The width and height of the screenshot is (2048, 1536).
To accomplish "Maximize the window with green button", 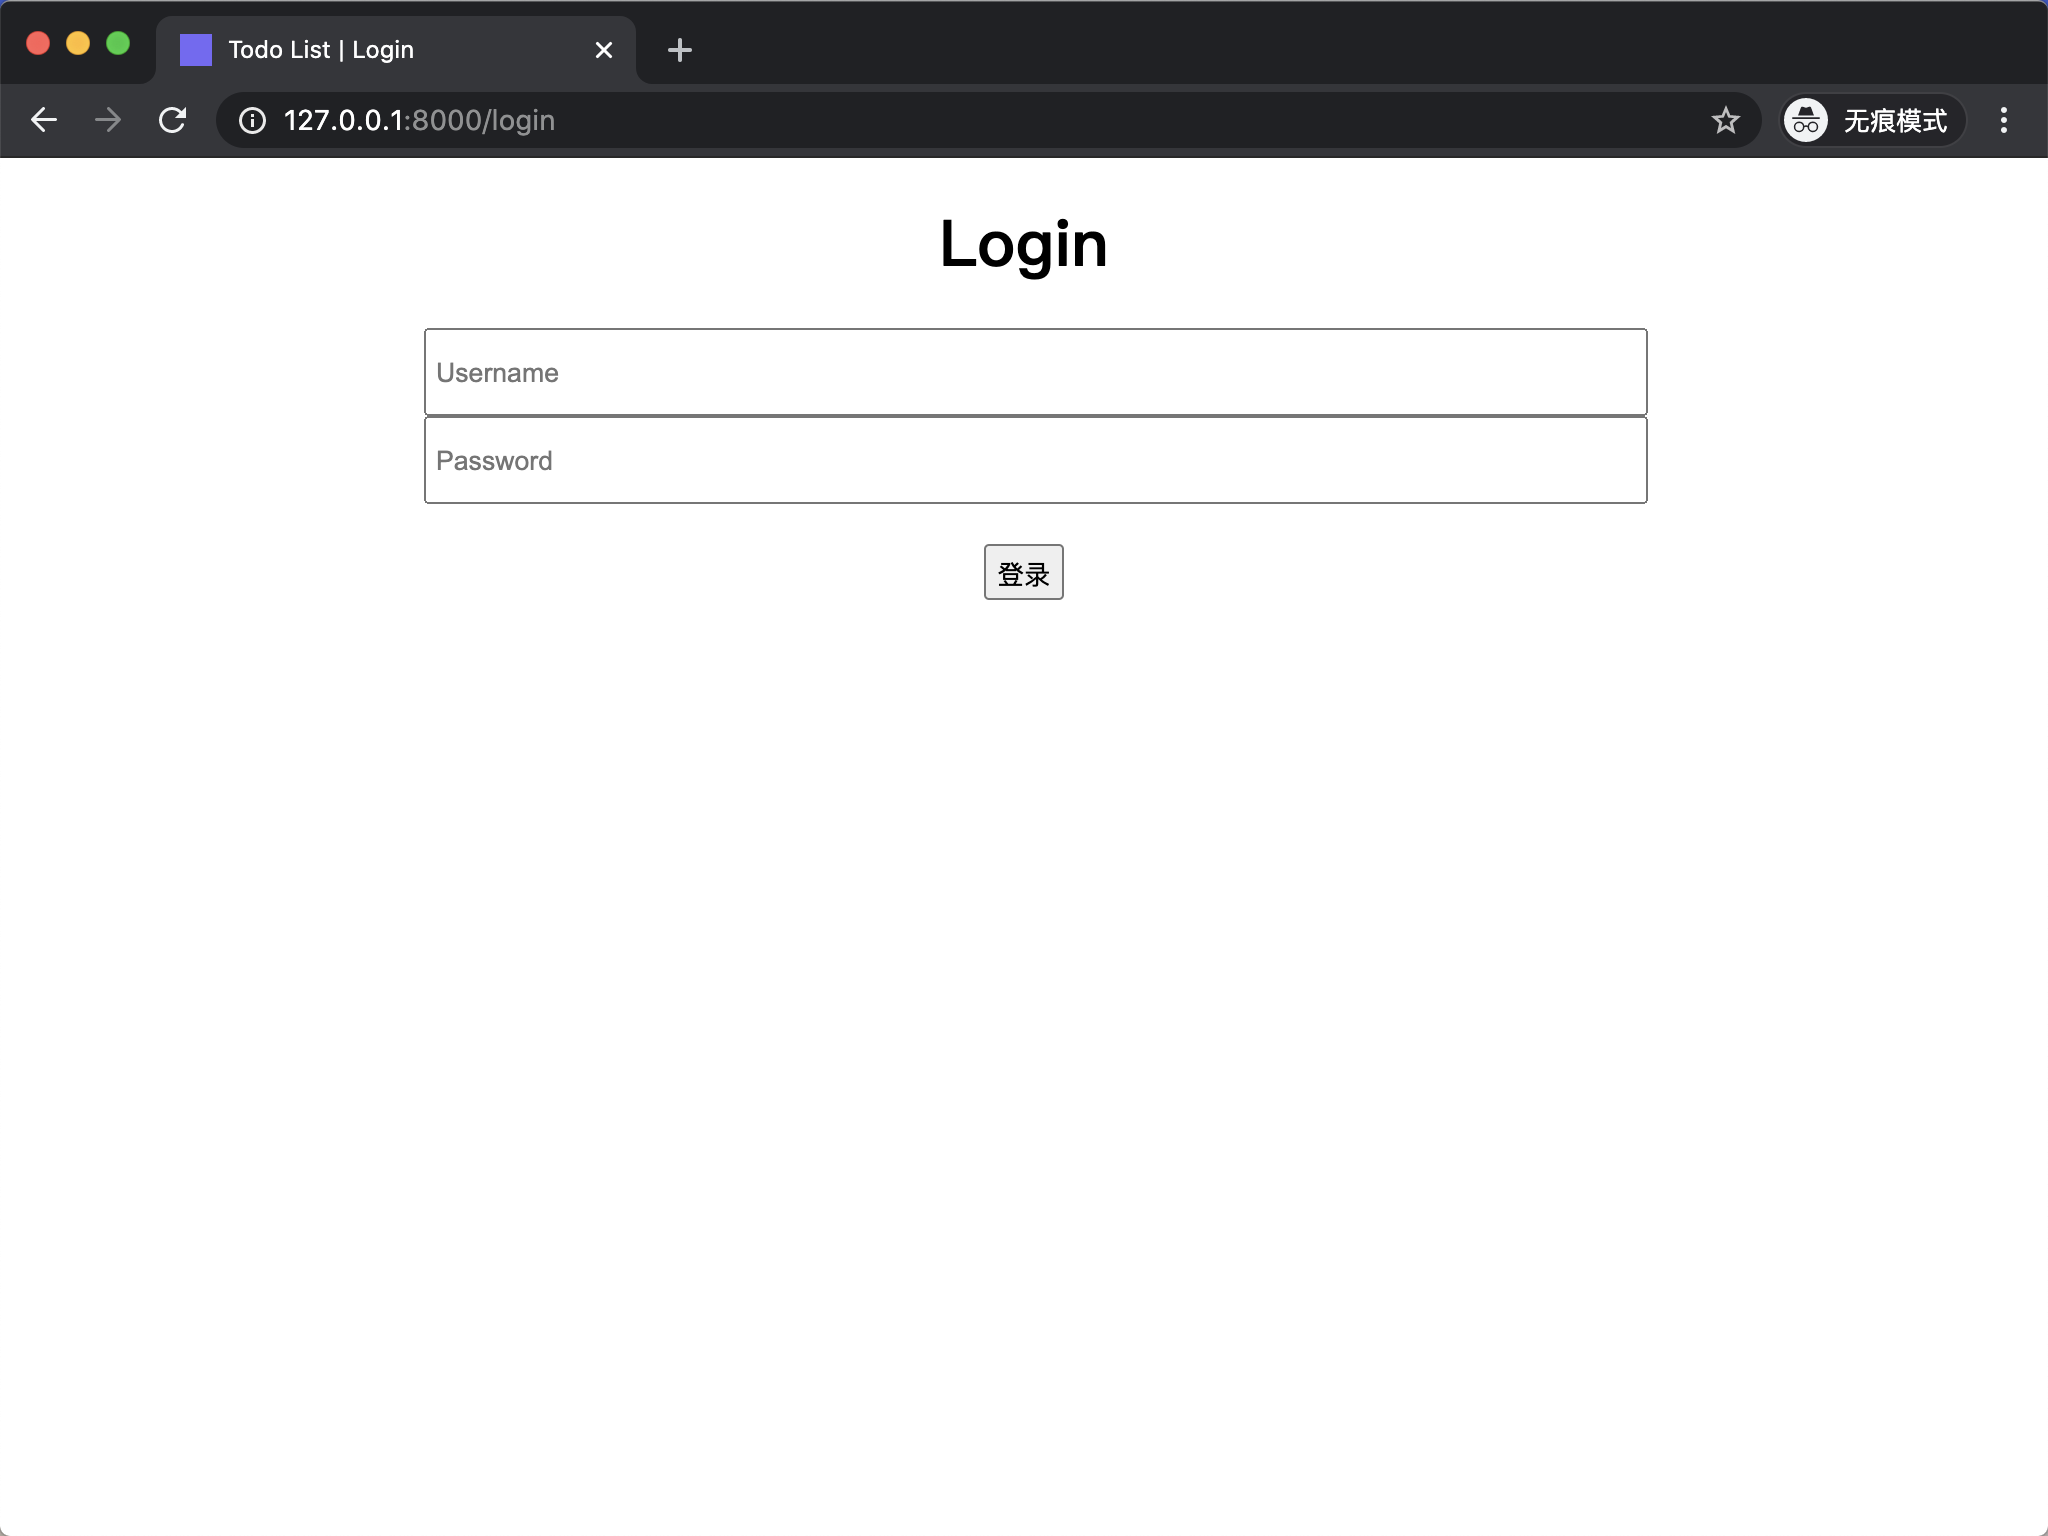I will pyautogui.click(x=118, y=43).
